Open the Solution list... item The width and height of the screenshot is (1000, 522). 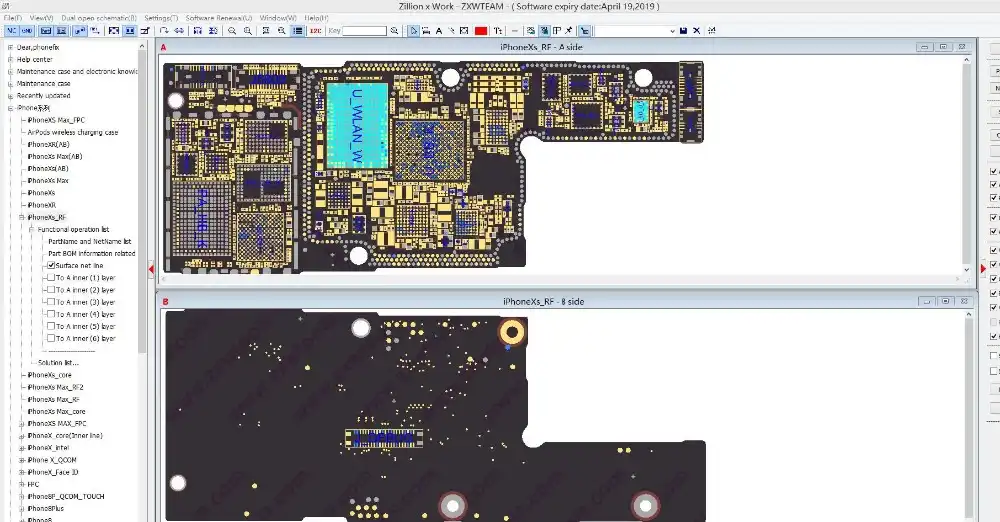click(58, 362)
